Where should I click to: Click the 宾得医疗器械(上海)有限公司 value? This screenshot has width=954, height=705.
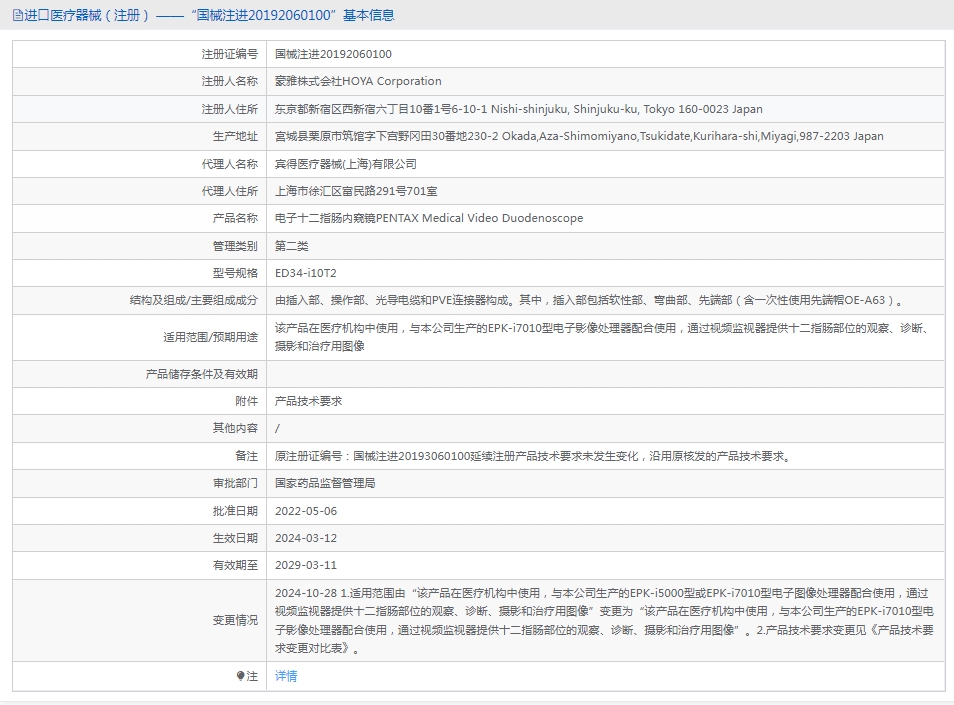346,164
